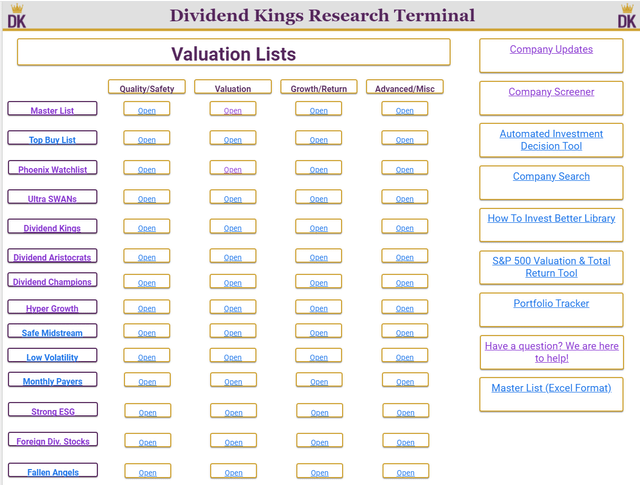
Task: Open Phoenix Watchlist Growth/Return
Action: pos(318,168)
